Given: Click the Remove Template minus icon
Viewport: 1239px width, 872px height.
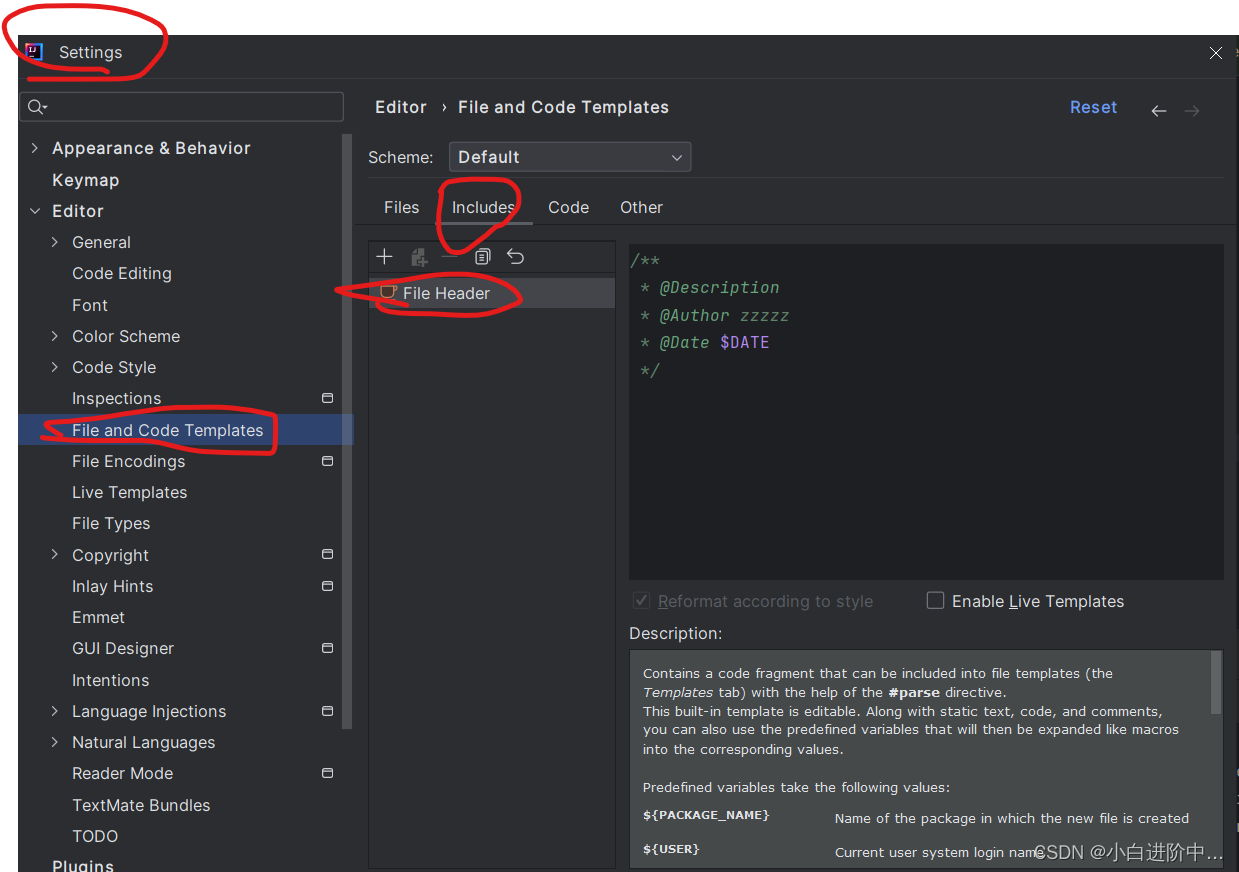Looking at the screenshot, I should click(450, 256).
